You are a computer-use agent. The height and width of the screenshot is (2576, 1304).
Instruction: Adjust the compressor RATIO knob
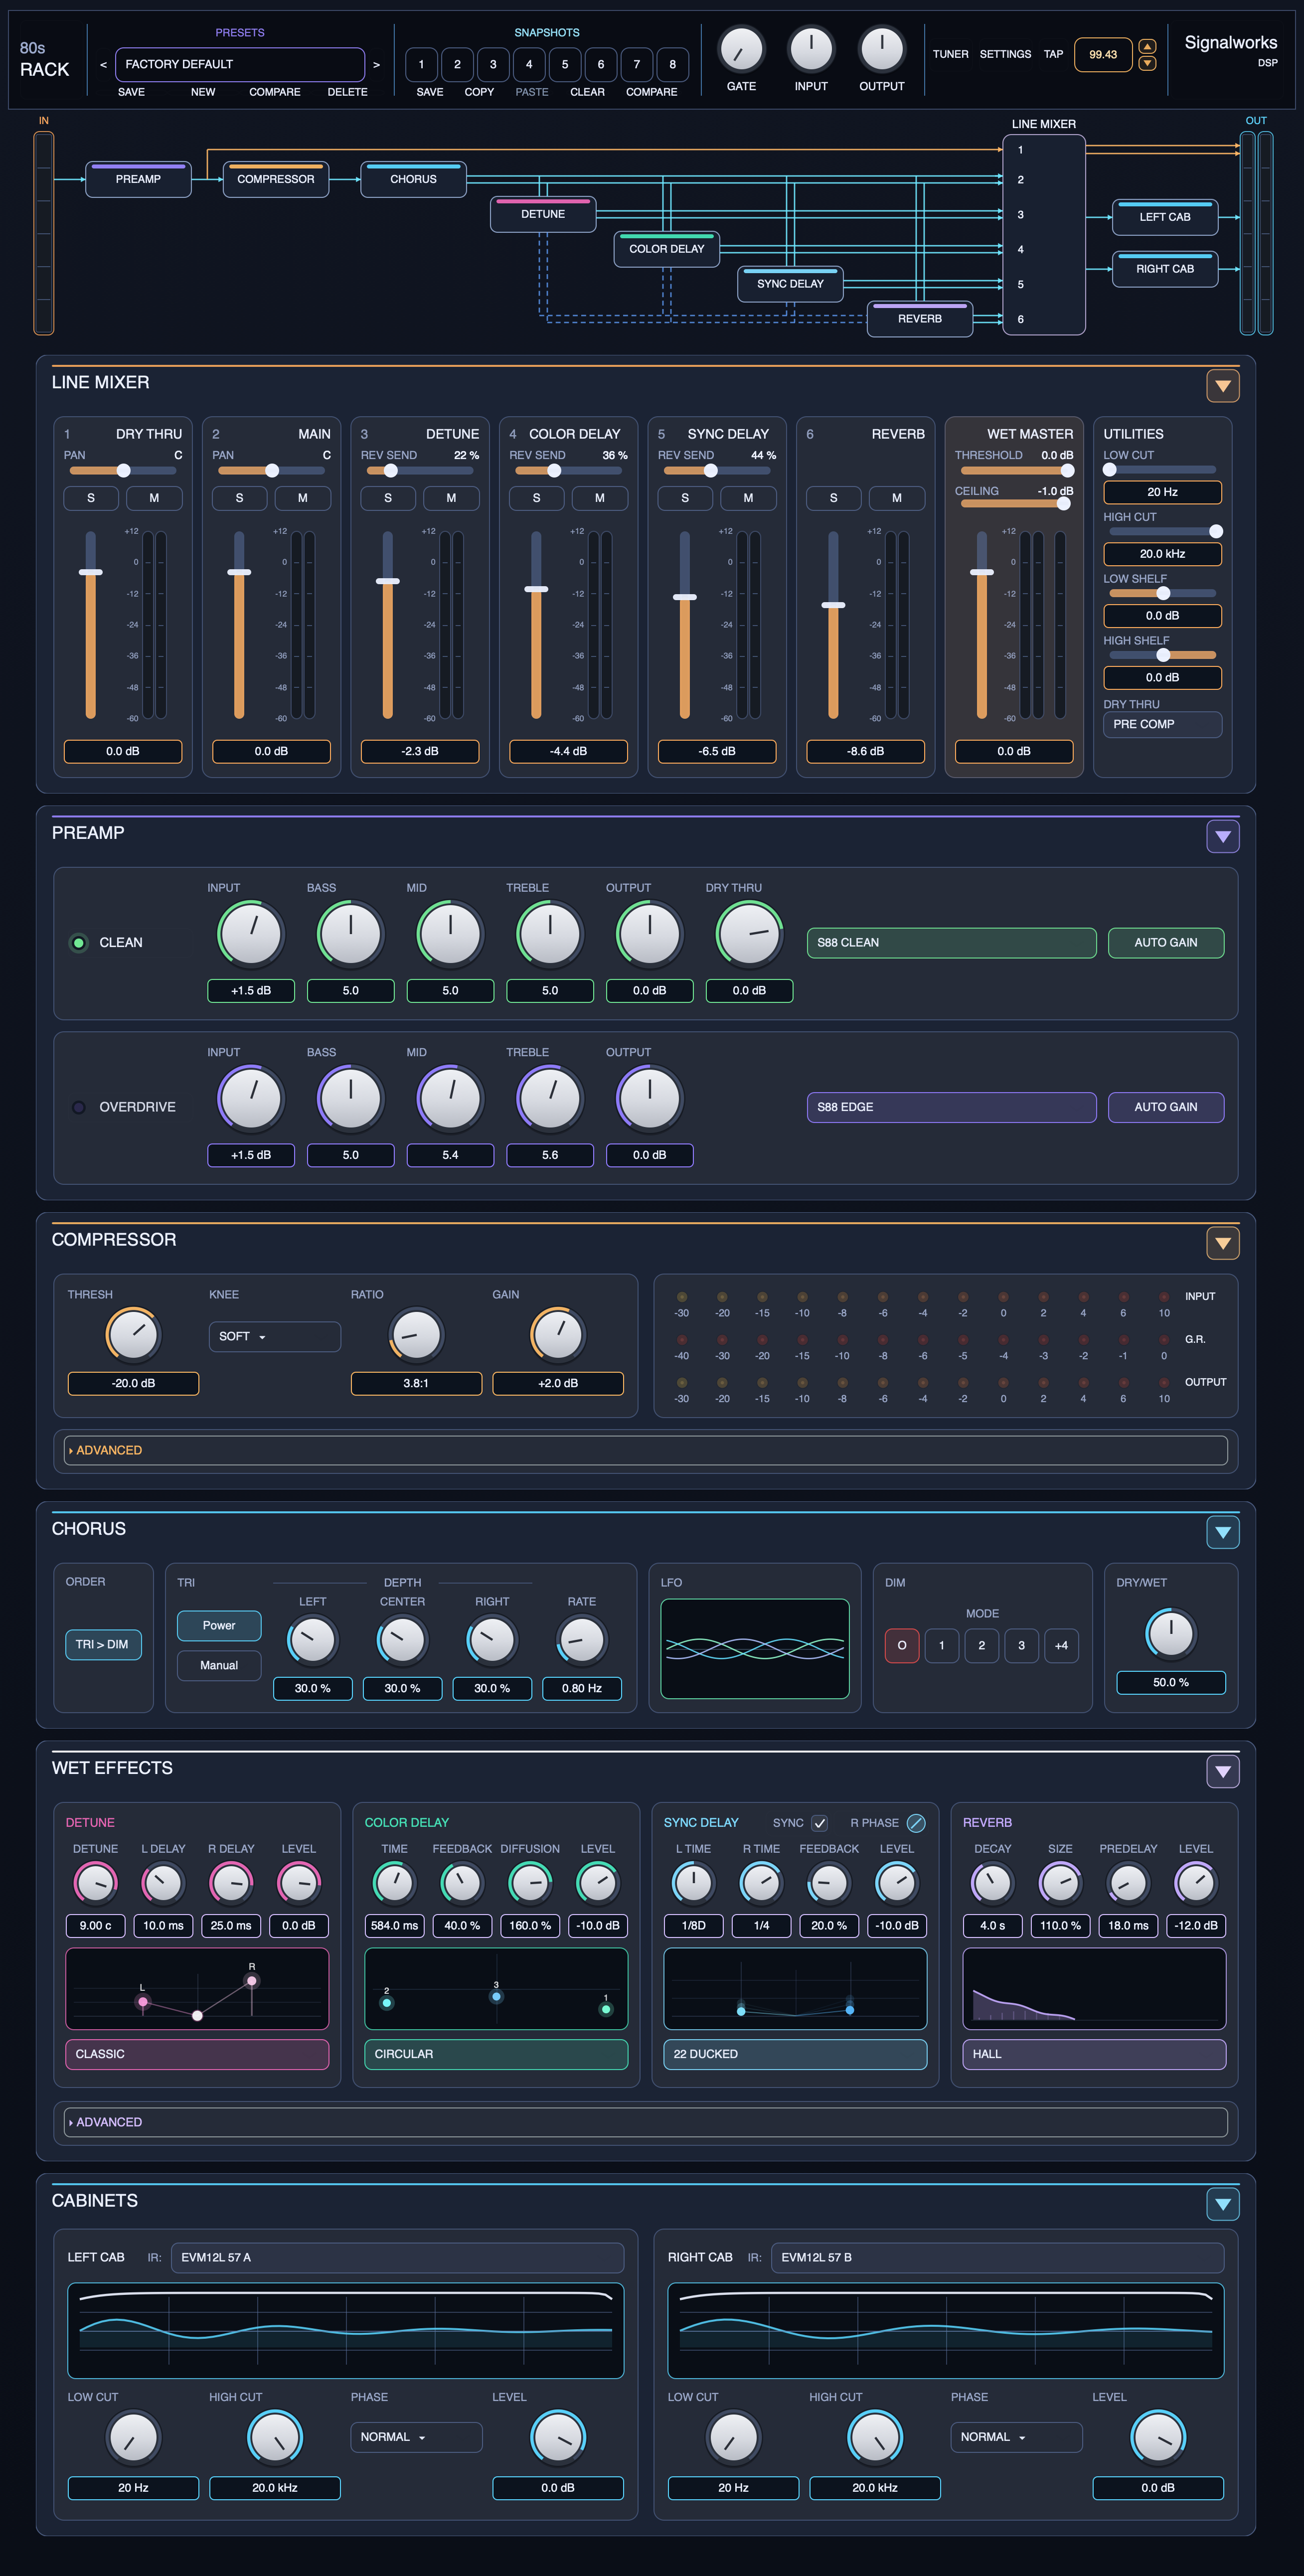(x=416, y=1335)
